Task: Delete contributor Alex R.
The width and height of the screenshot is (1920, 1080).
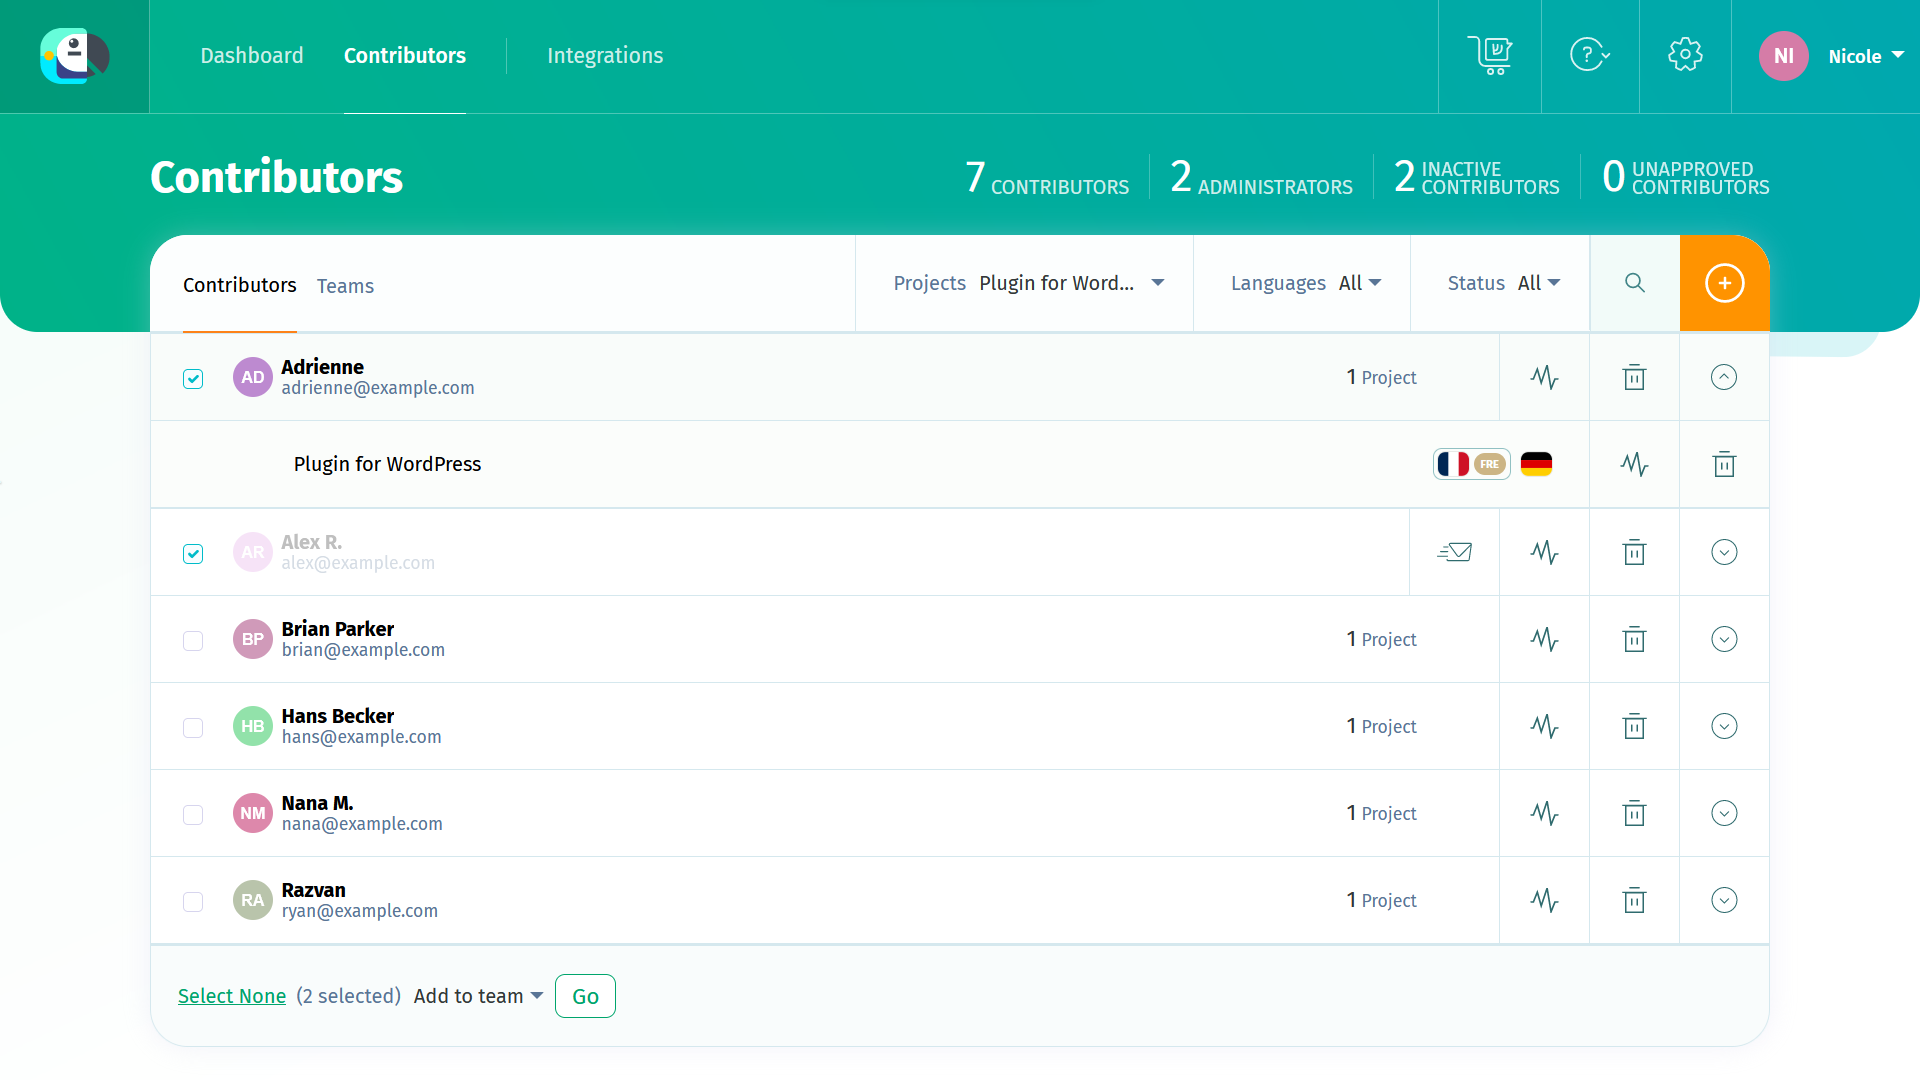Action: [x=1634, y=552]
